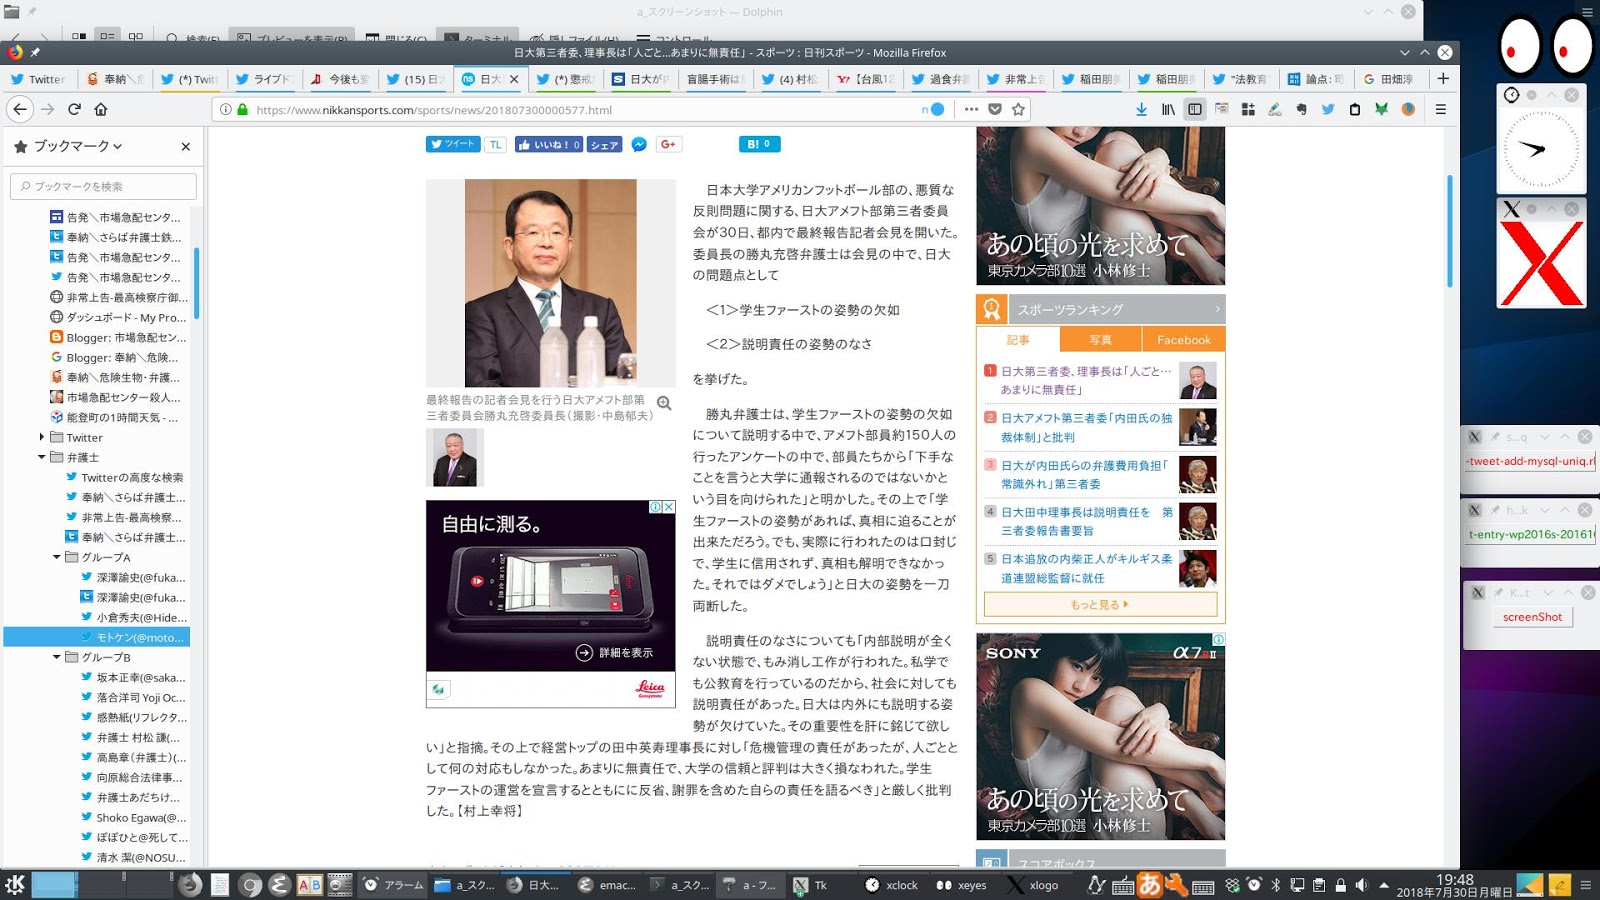This screenshot has height=900, width=1600.
Task: Open the Firefox downloads panel
Action: [x=1141, y=109]
